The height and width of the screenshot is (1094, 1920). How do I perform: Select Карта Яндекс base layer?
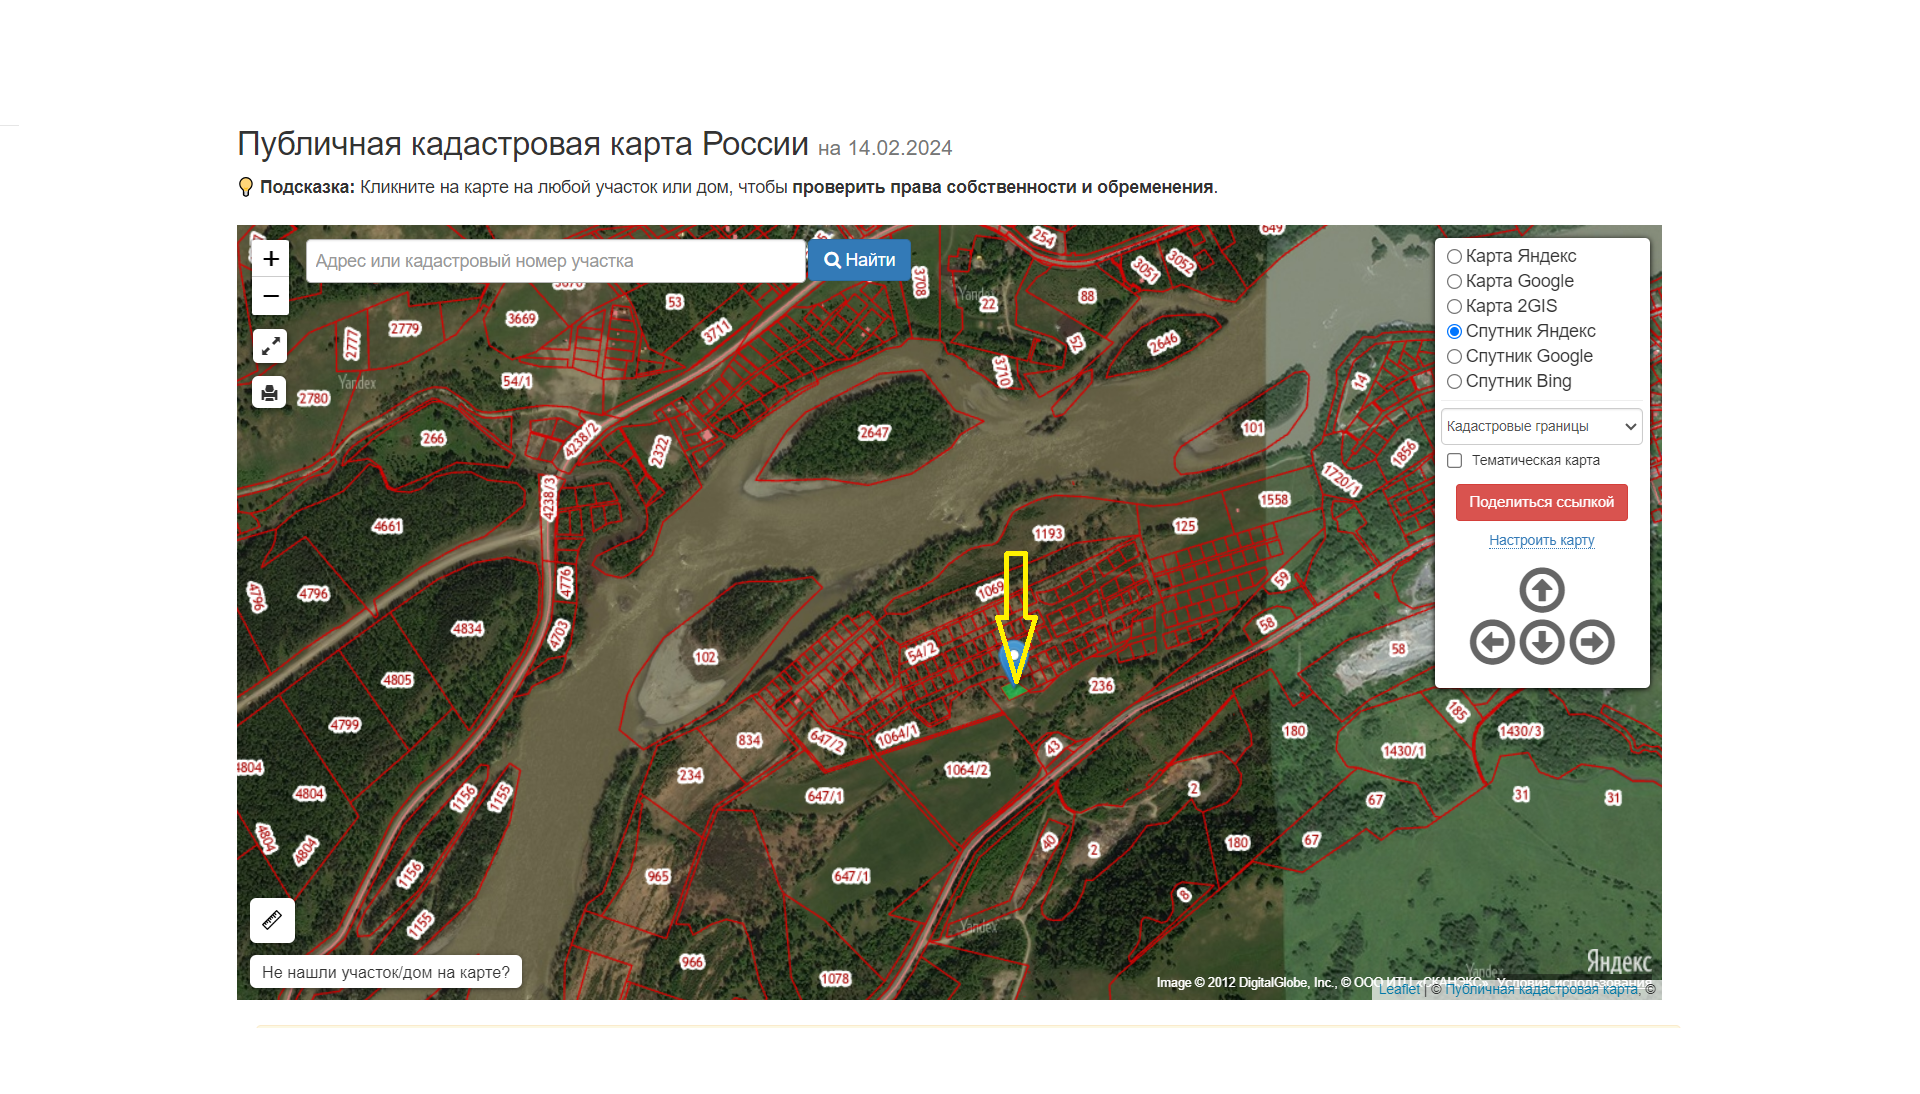[1455, 257]
